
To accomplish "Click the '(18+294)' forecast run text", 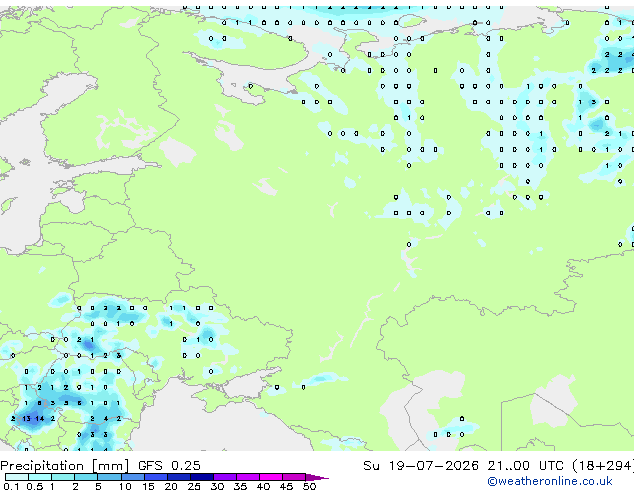I will click(603, 466).
